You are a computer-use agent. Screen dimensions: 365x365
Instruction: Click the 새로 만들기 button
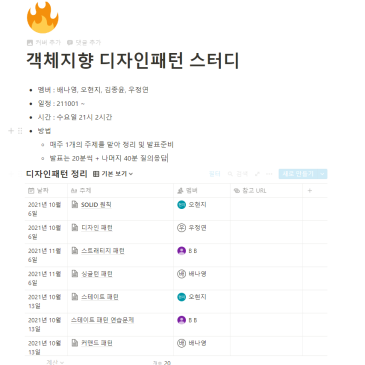coord(298,174)
